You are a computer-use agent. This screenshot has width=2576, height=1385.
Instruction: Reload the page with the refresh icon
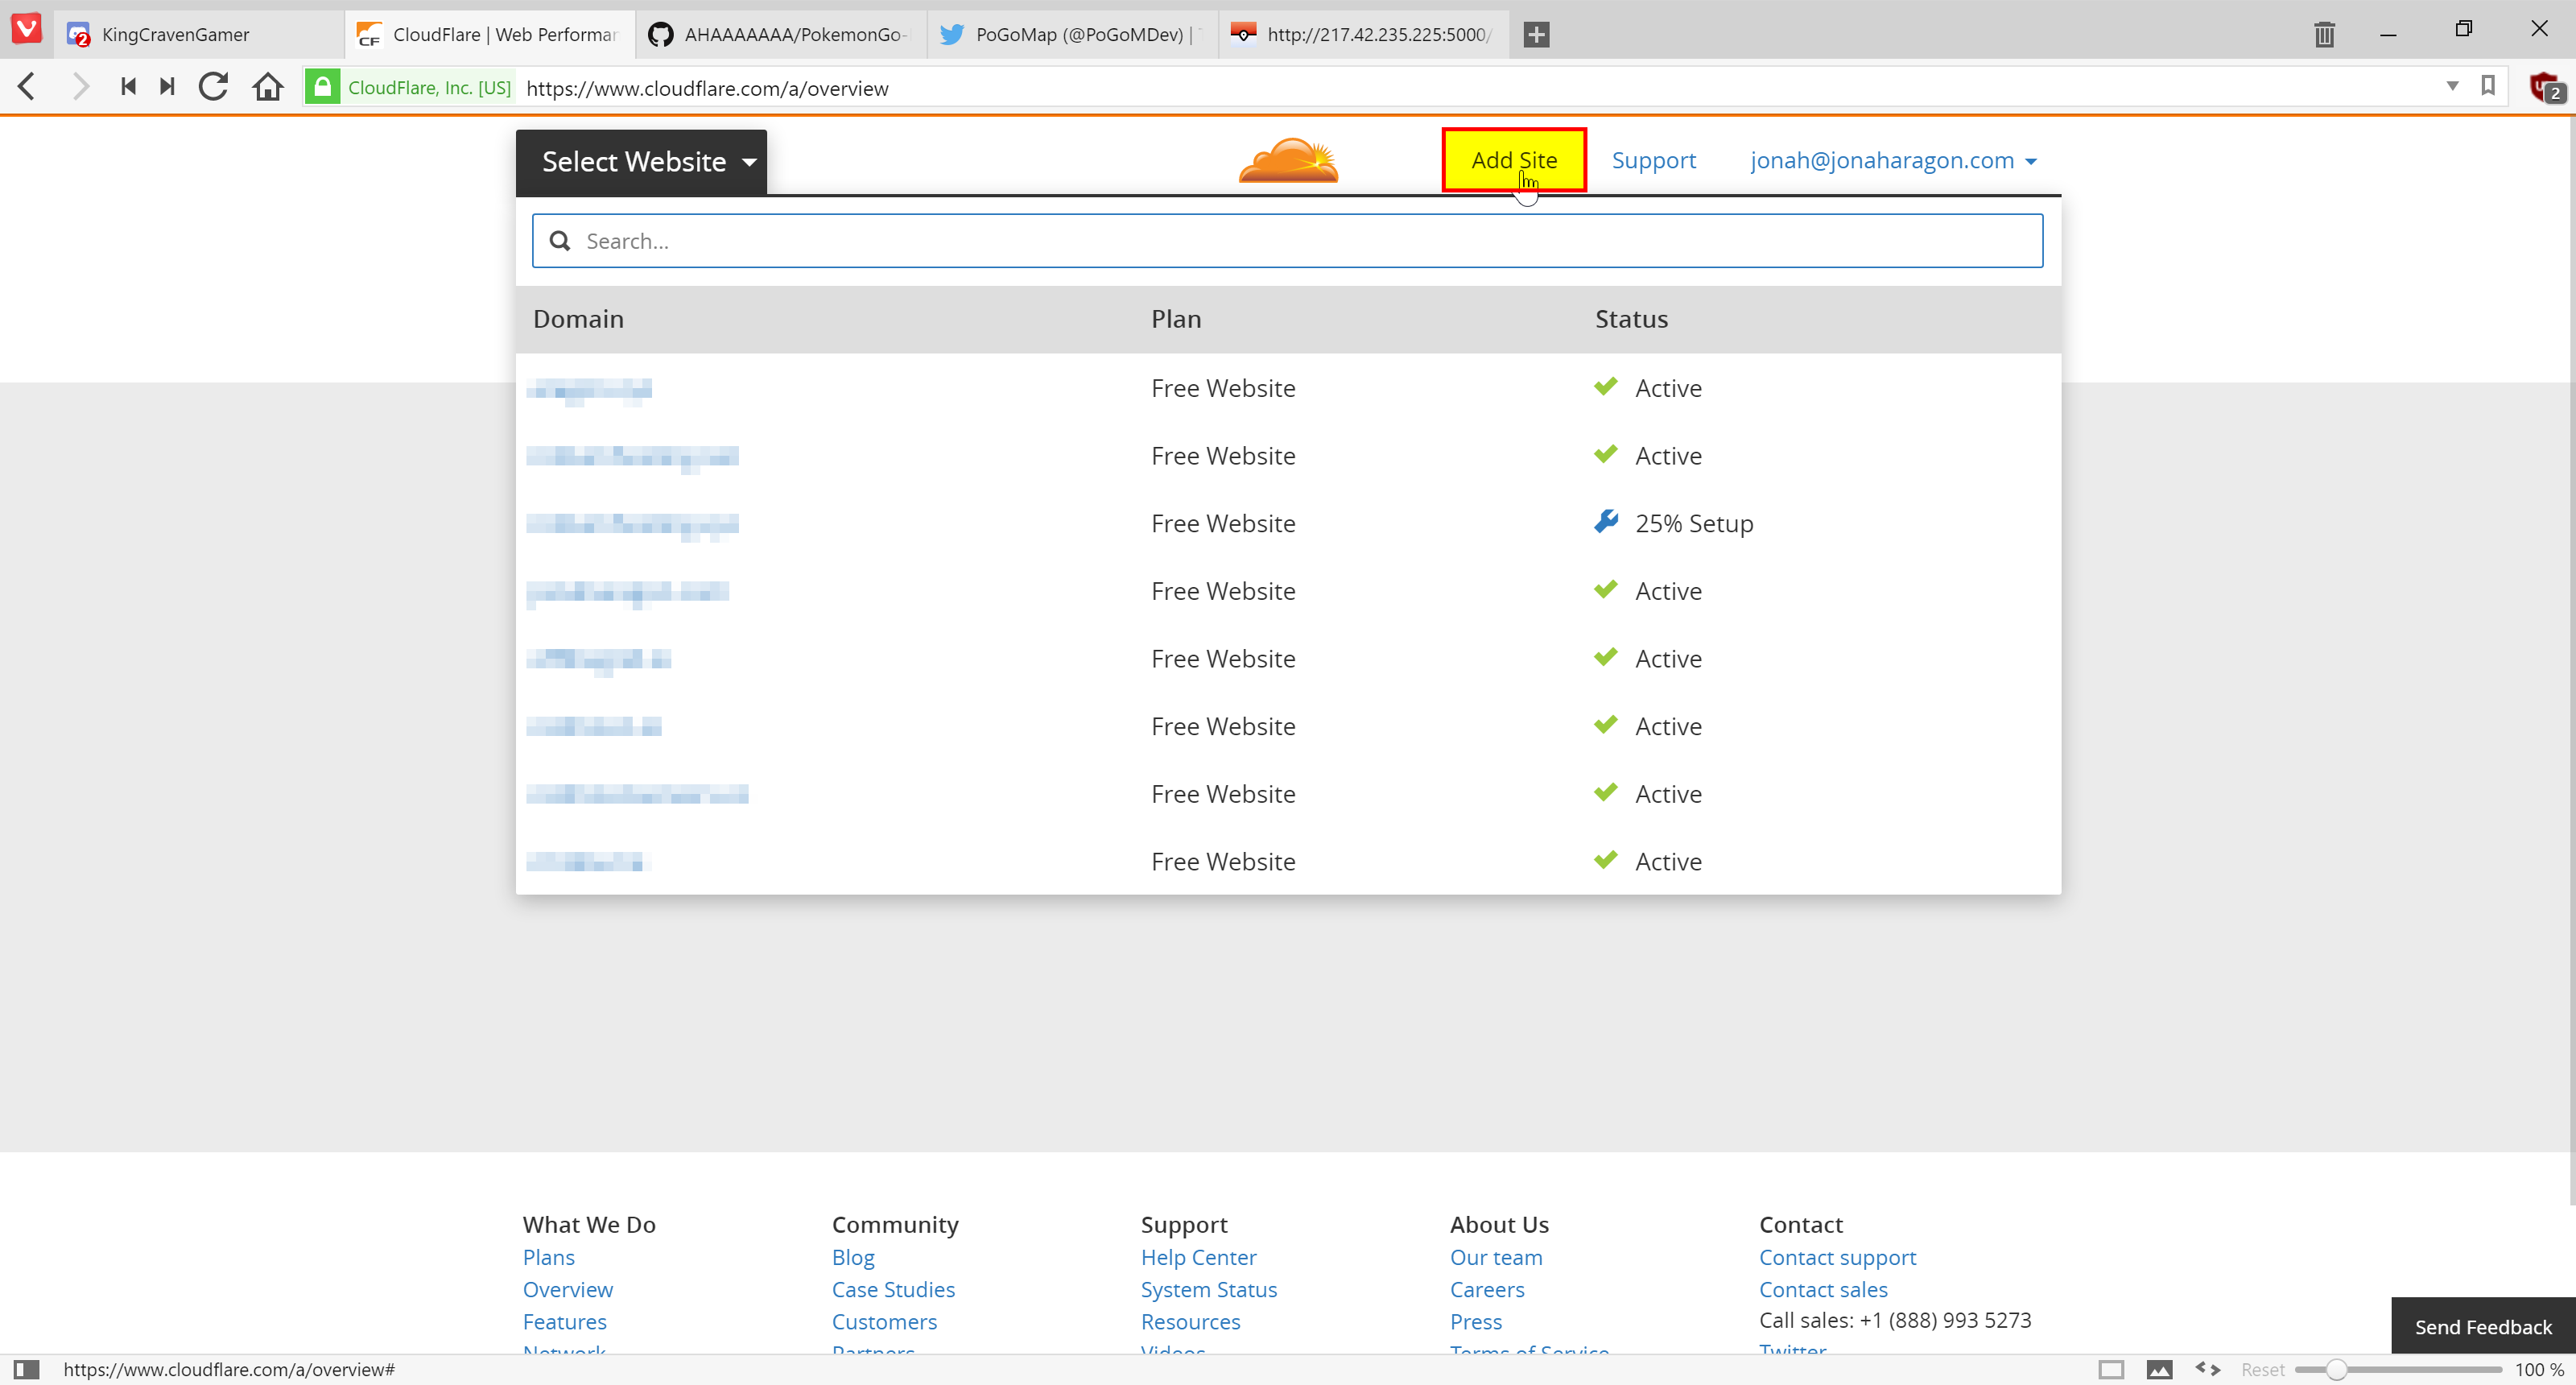(213, 87)
